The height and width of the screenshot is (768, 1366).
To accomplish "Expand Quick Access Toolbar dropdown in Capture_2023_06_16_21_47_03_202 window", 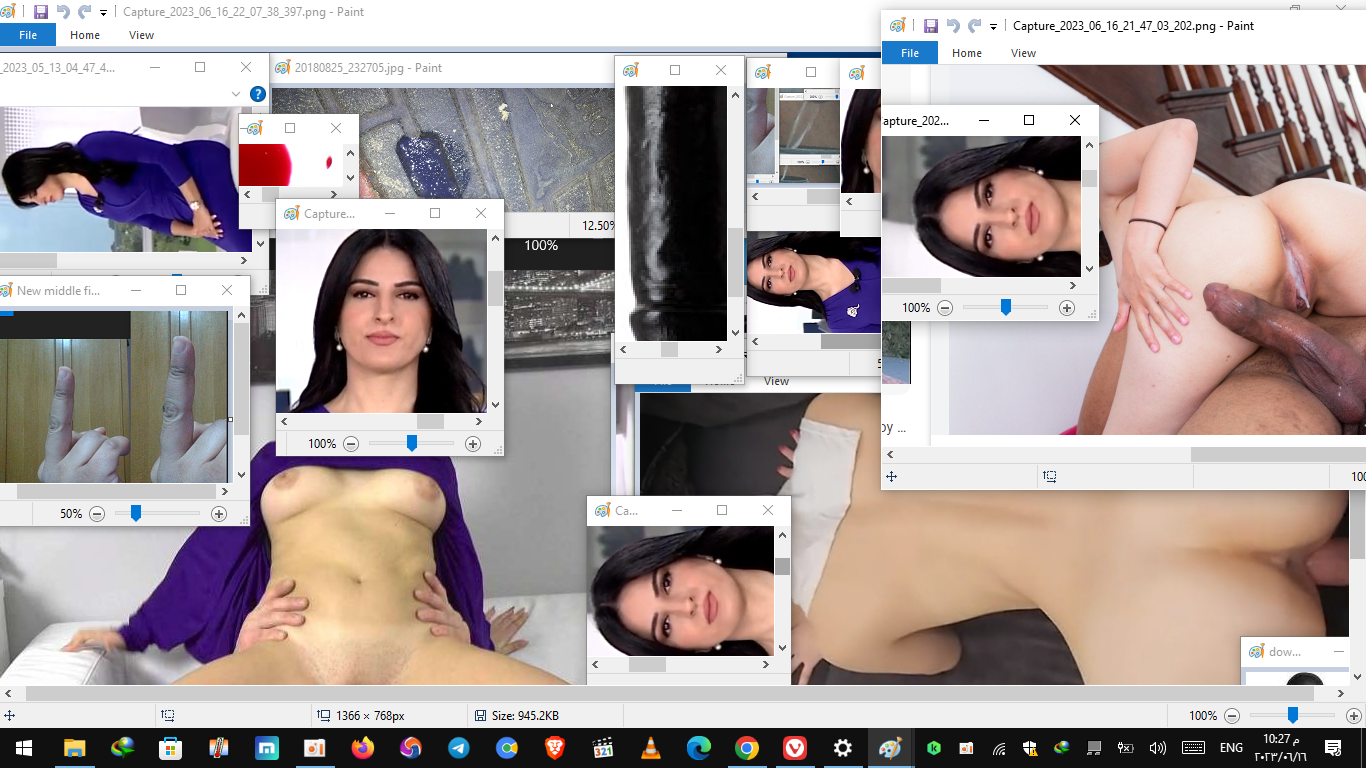I will [993, 27].
